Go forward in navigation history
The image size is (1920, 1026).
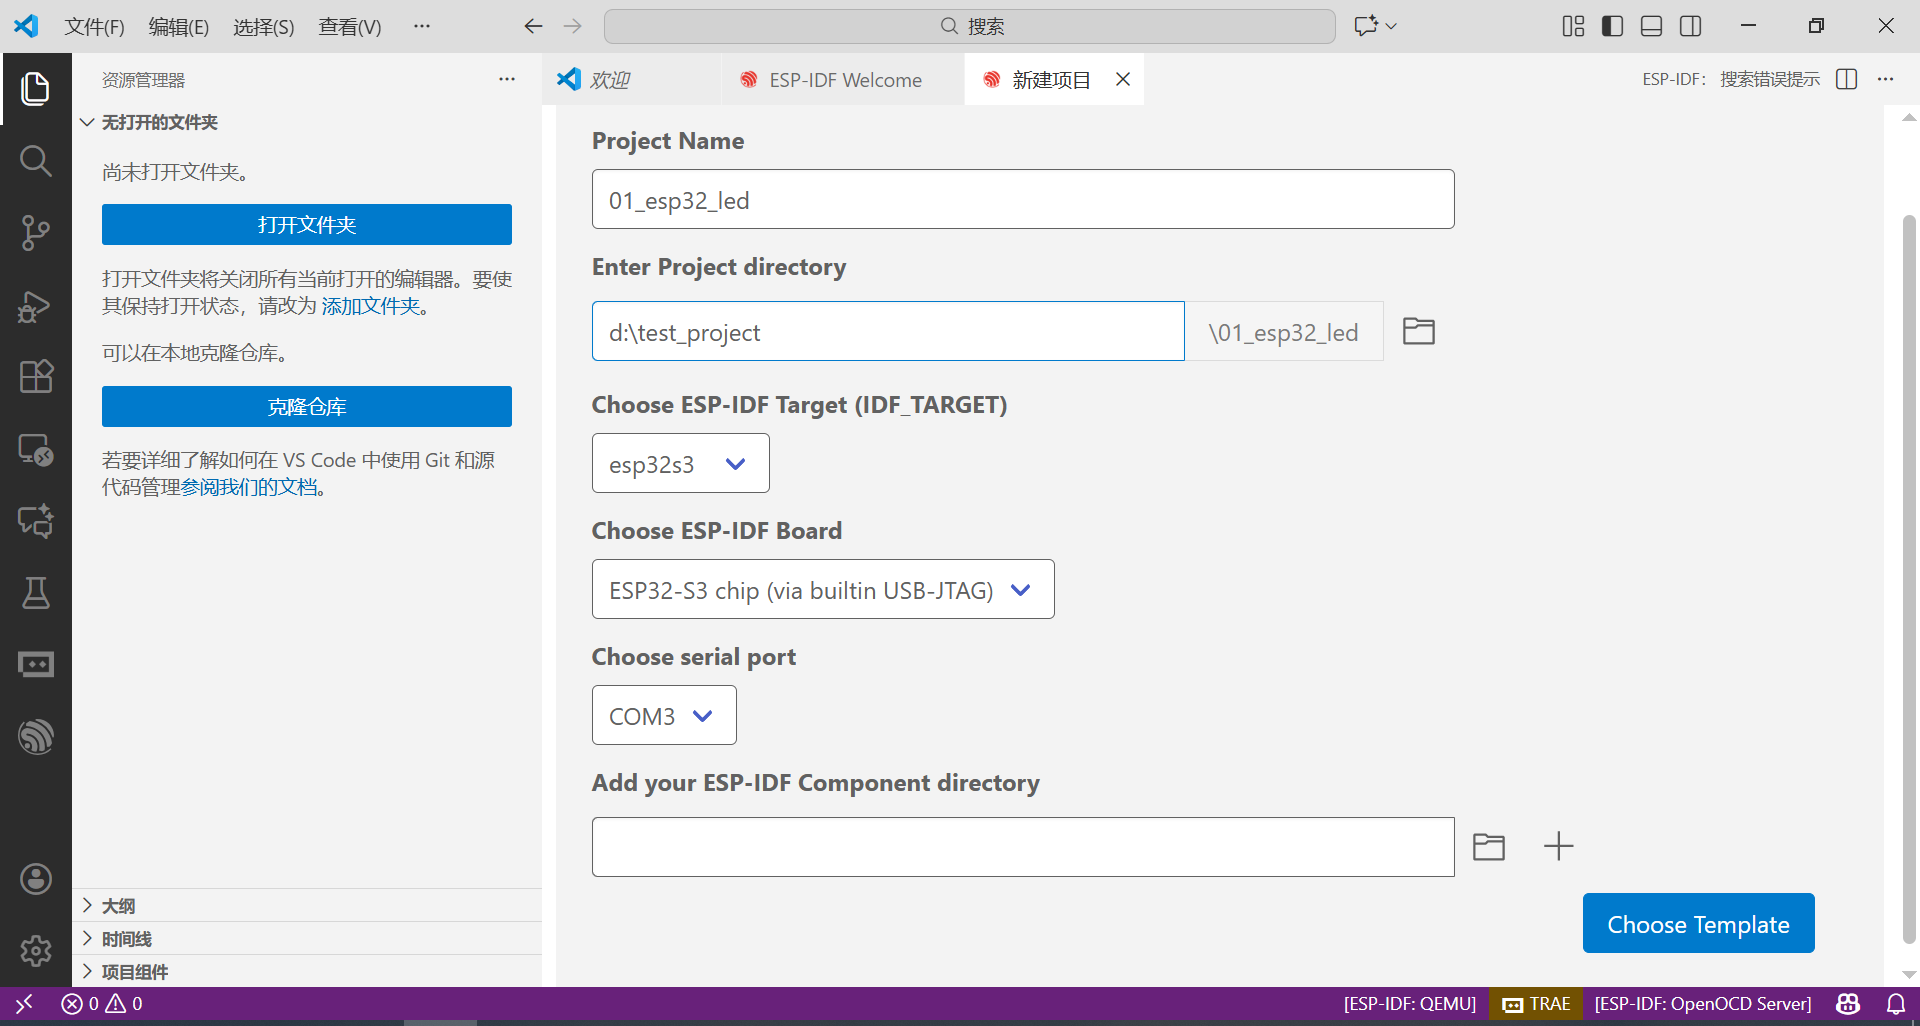[x=572, y=26]
